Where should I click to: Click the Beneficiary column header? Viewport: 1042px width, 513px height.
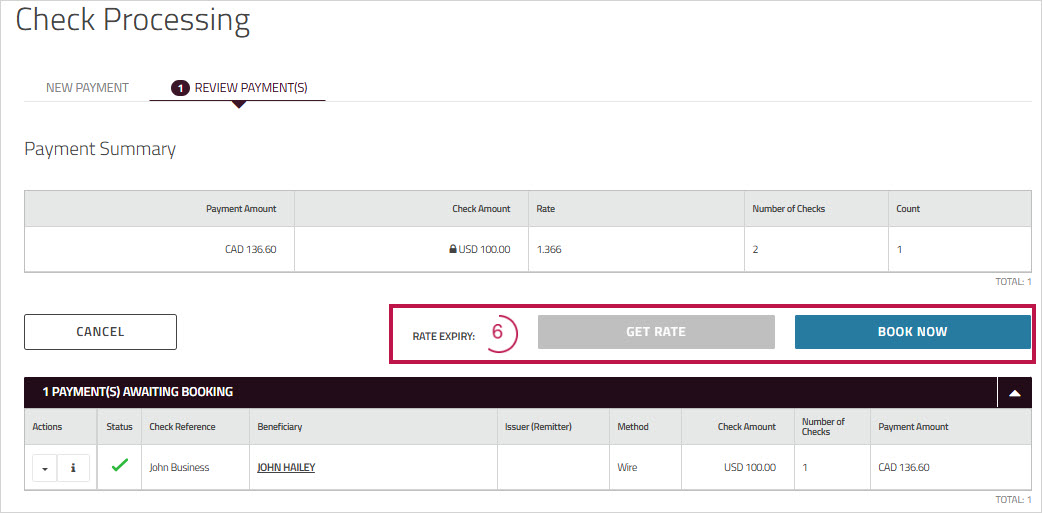tap(280, 427)
